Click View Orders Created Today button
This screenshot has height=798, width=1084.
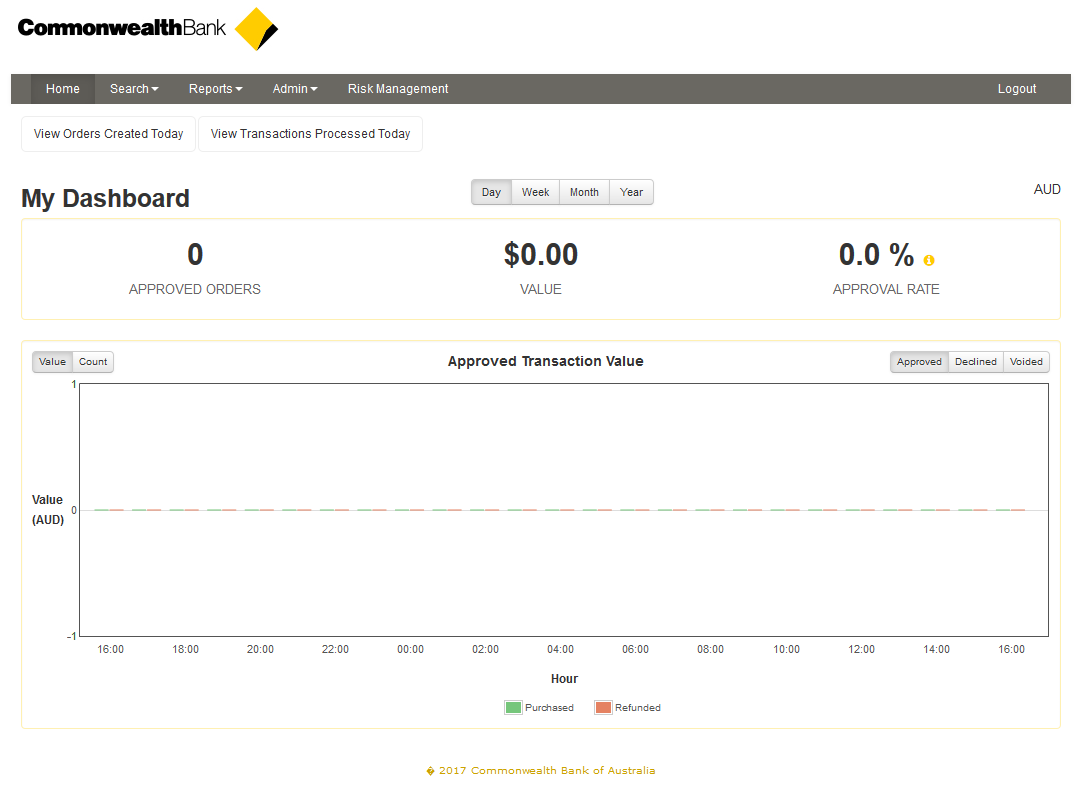click(x=108, y=134)
